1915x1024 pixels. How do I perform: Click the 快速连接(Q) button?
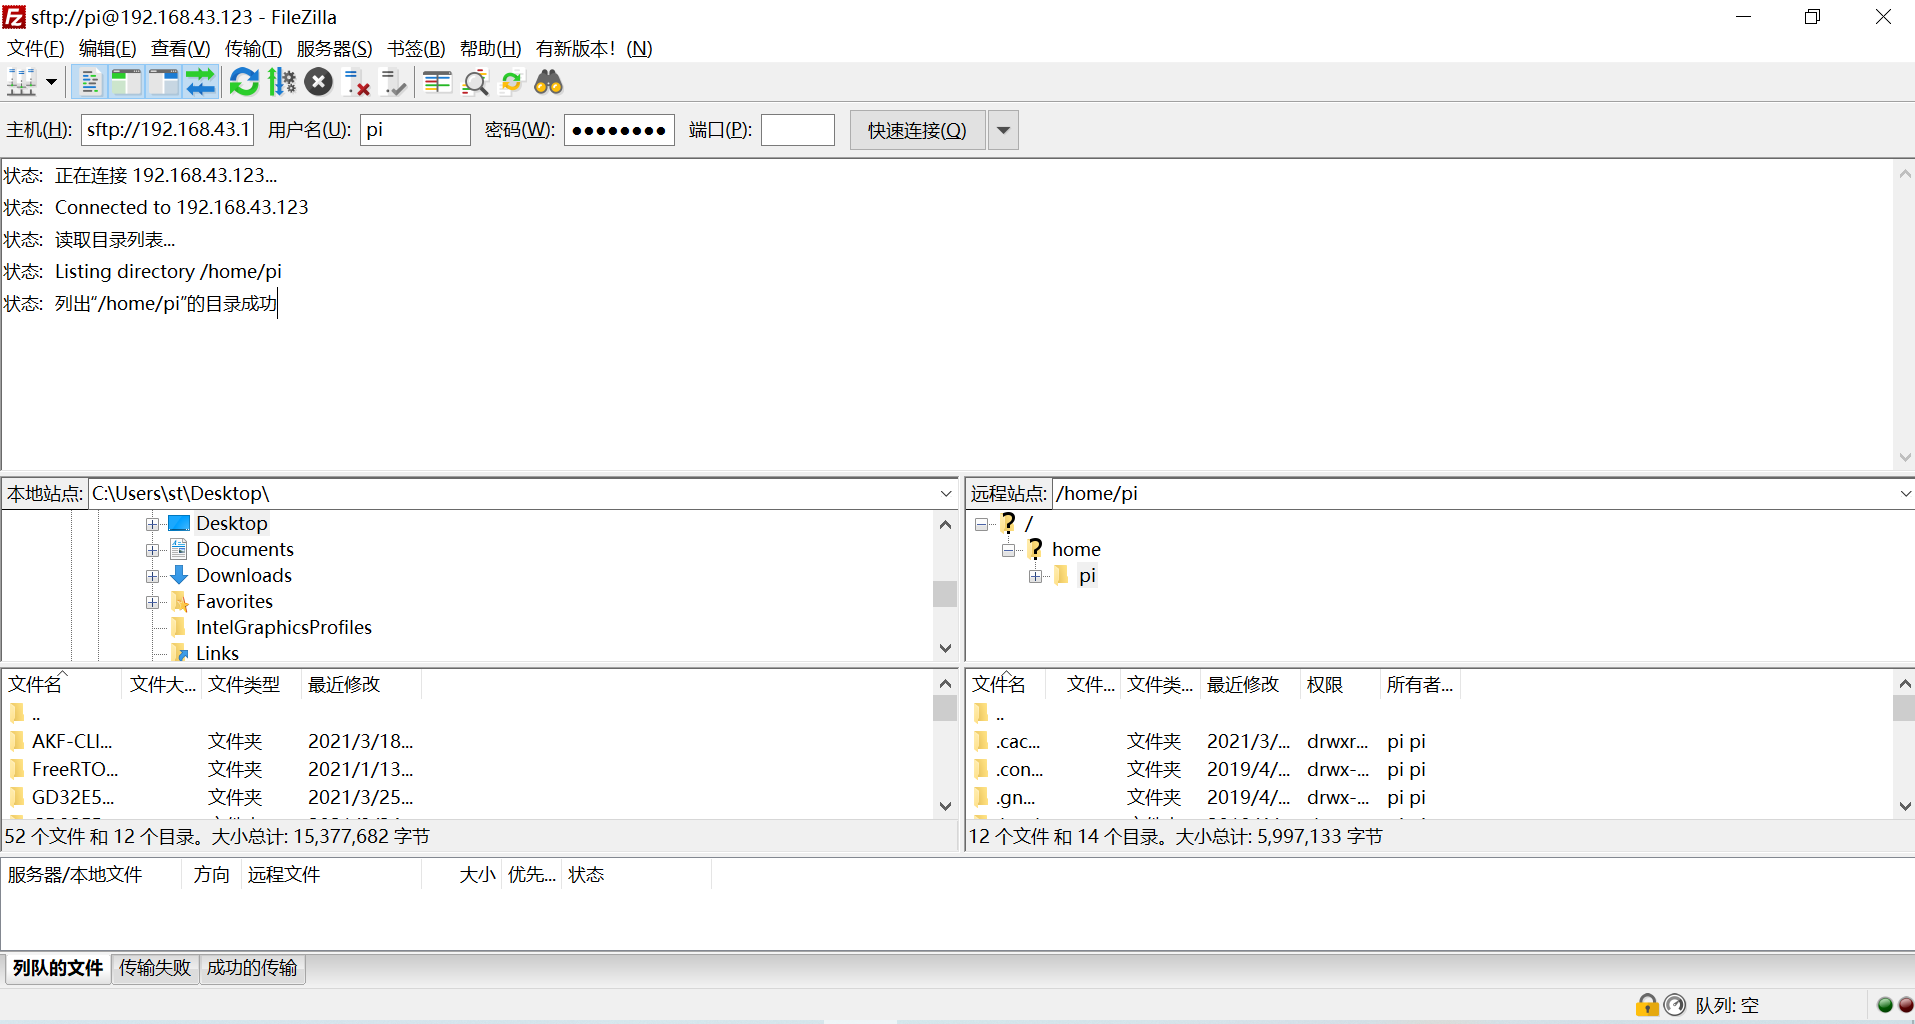pos(917,130)
